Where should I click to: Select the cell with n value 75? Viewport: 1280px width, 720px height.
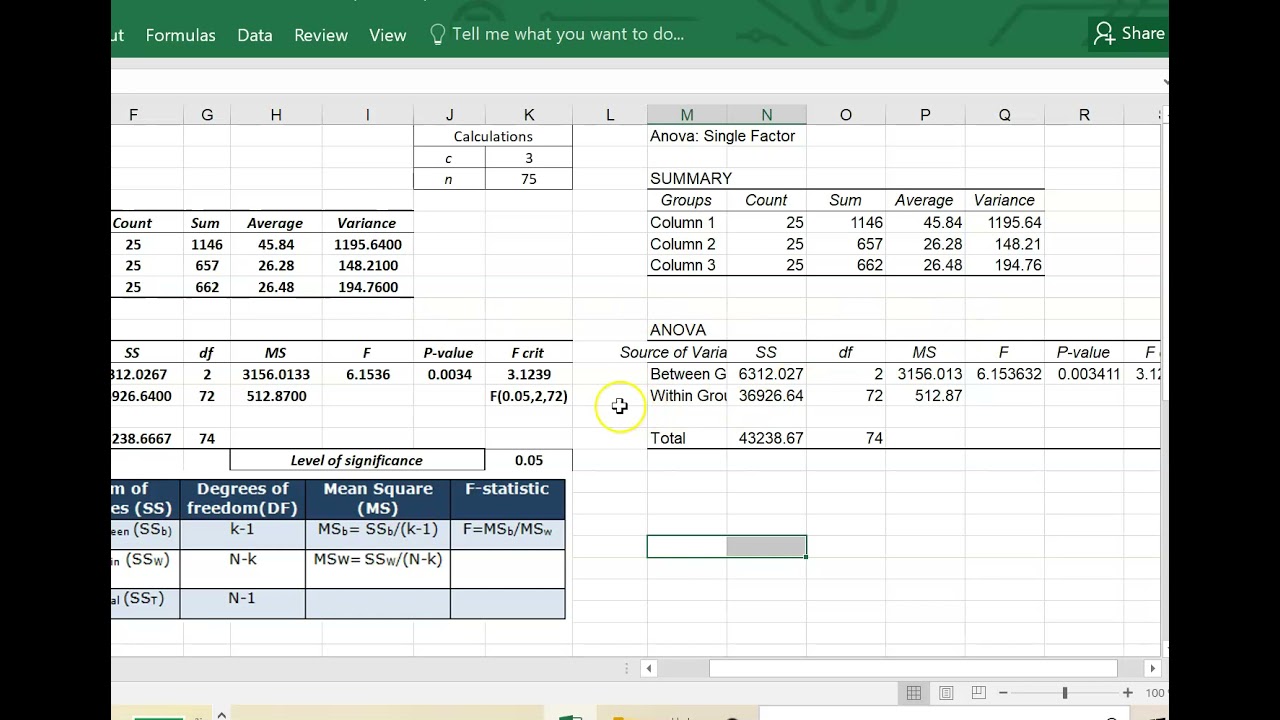[529, 179]
